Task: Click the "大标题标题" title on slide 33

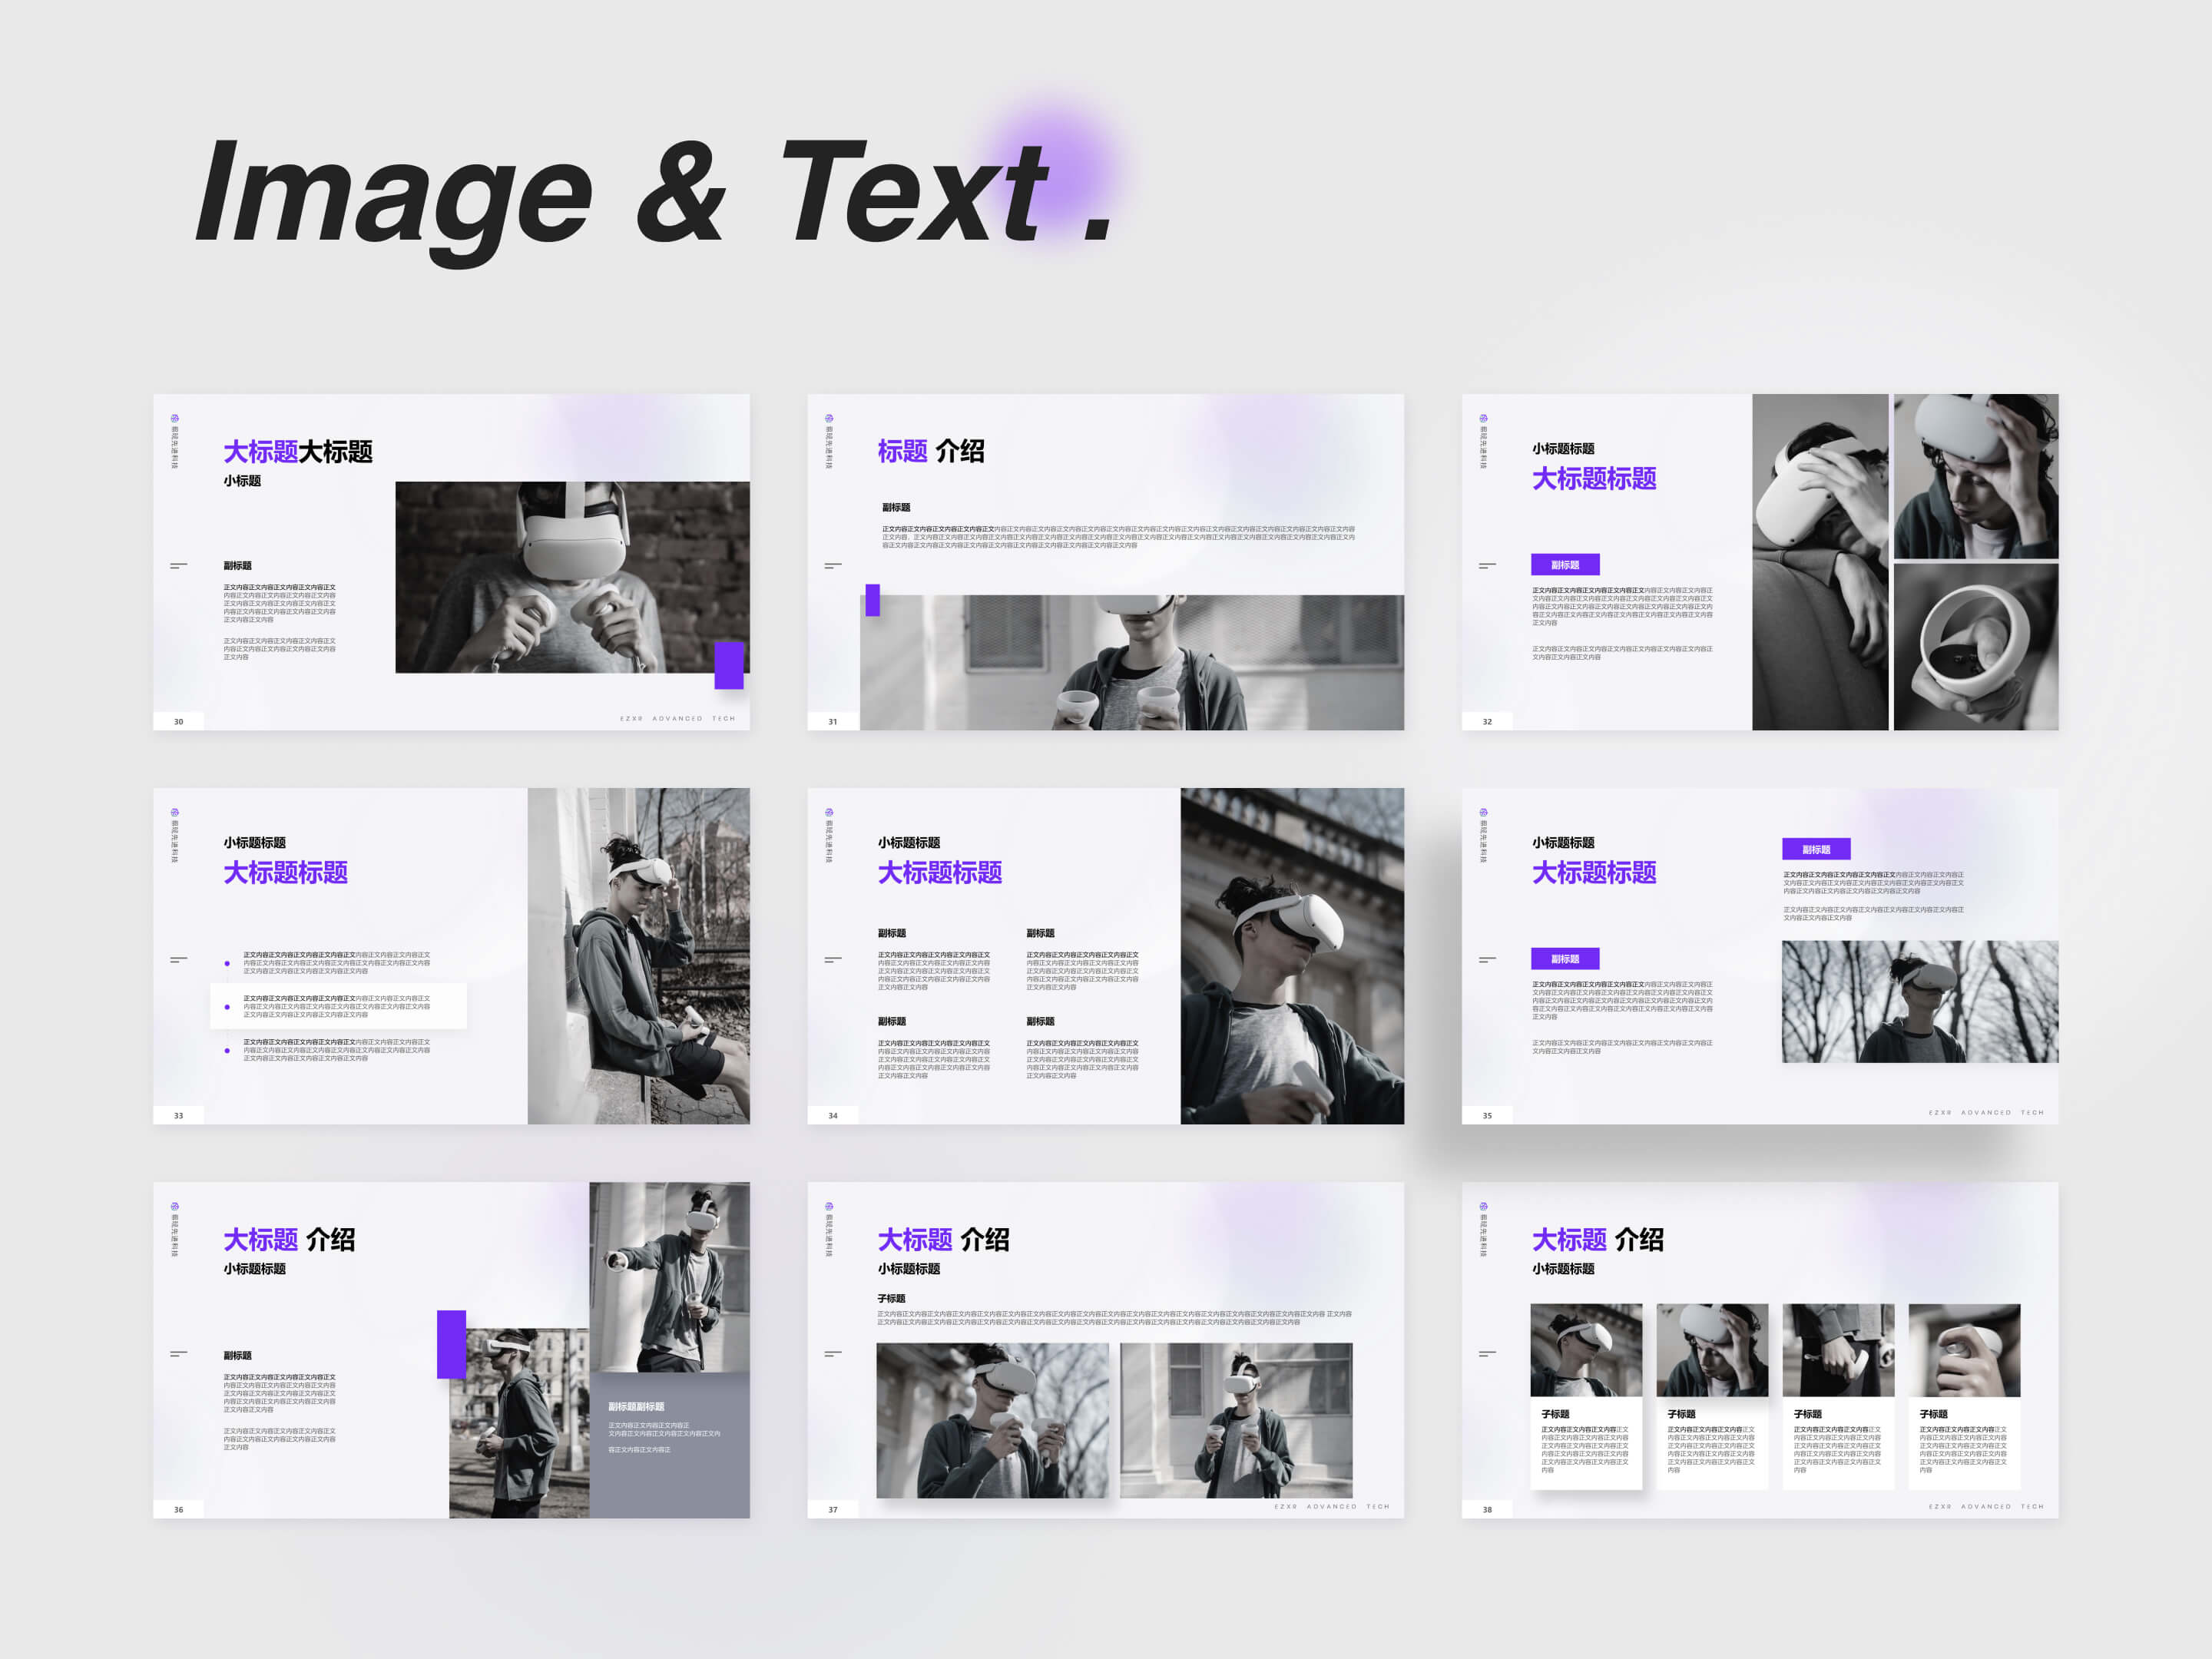Action: (x=286, y=873)
